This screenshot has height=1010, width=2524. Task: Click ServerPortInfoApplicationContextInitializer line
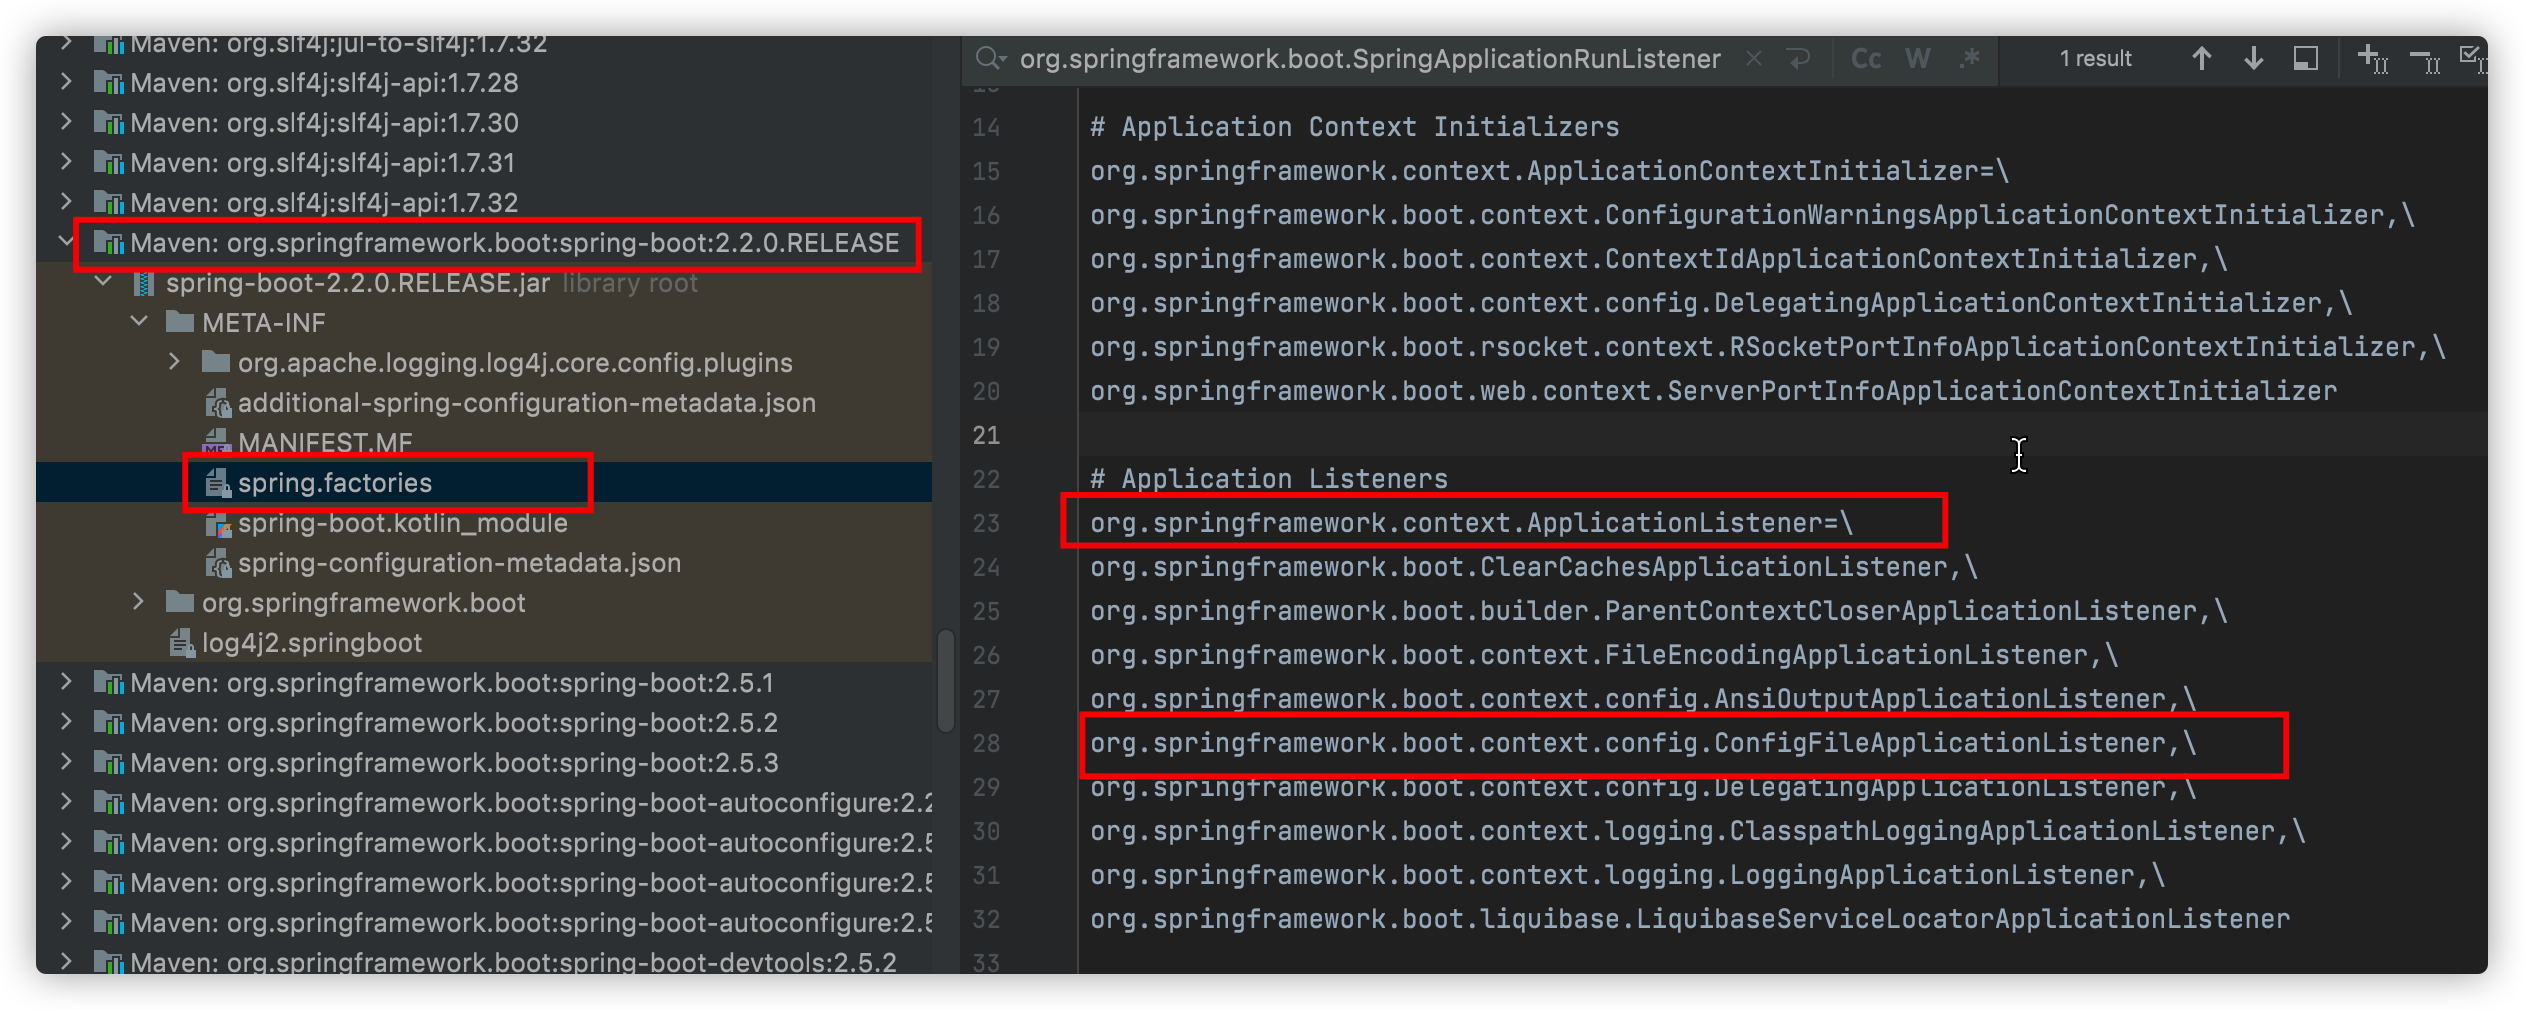(1714, 391)
